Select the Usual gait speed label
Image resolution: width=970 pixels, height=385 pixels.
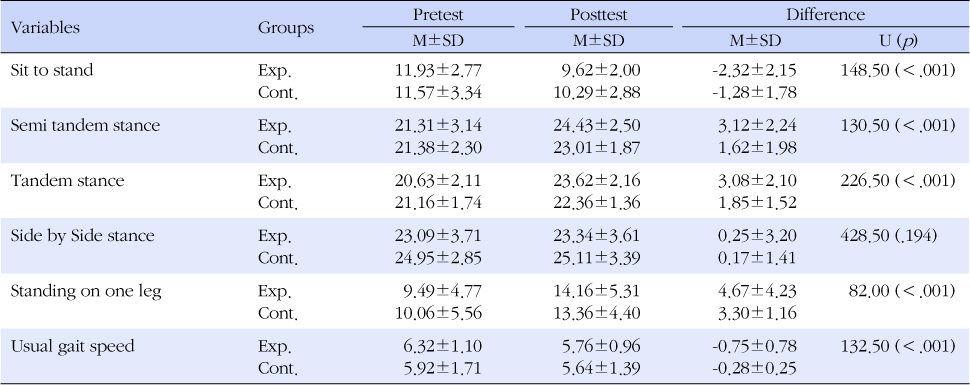pos(72,346)
